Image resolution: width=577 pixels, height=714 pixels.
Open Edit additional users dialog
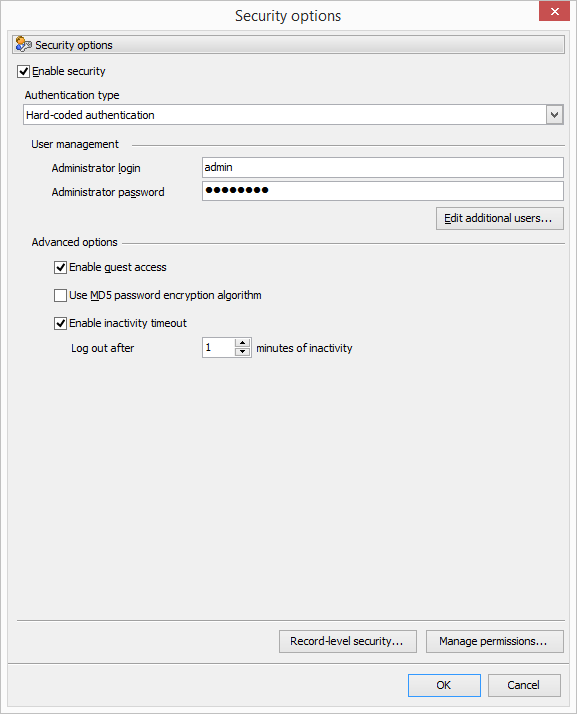pyautogui.click(x=500, y=219)
